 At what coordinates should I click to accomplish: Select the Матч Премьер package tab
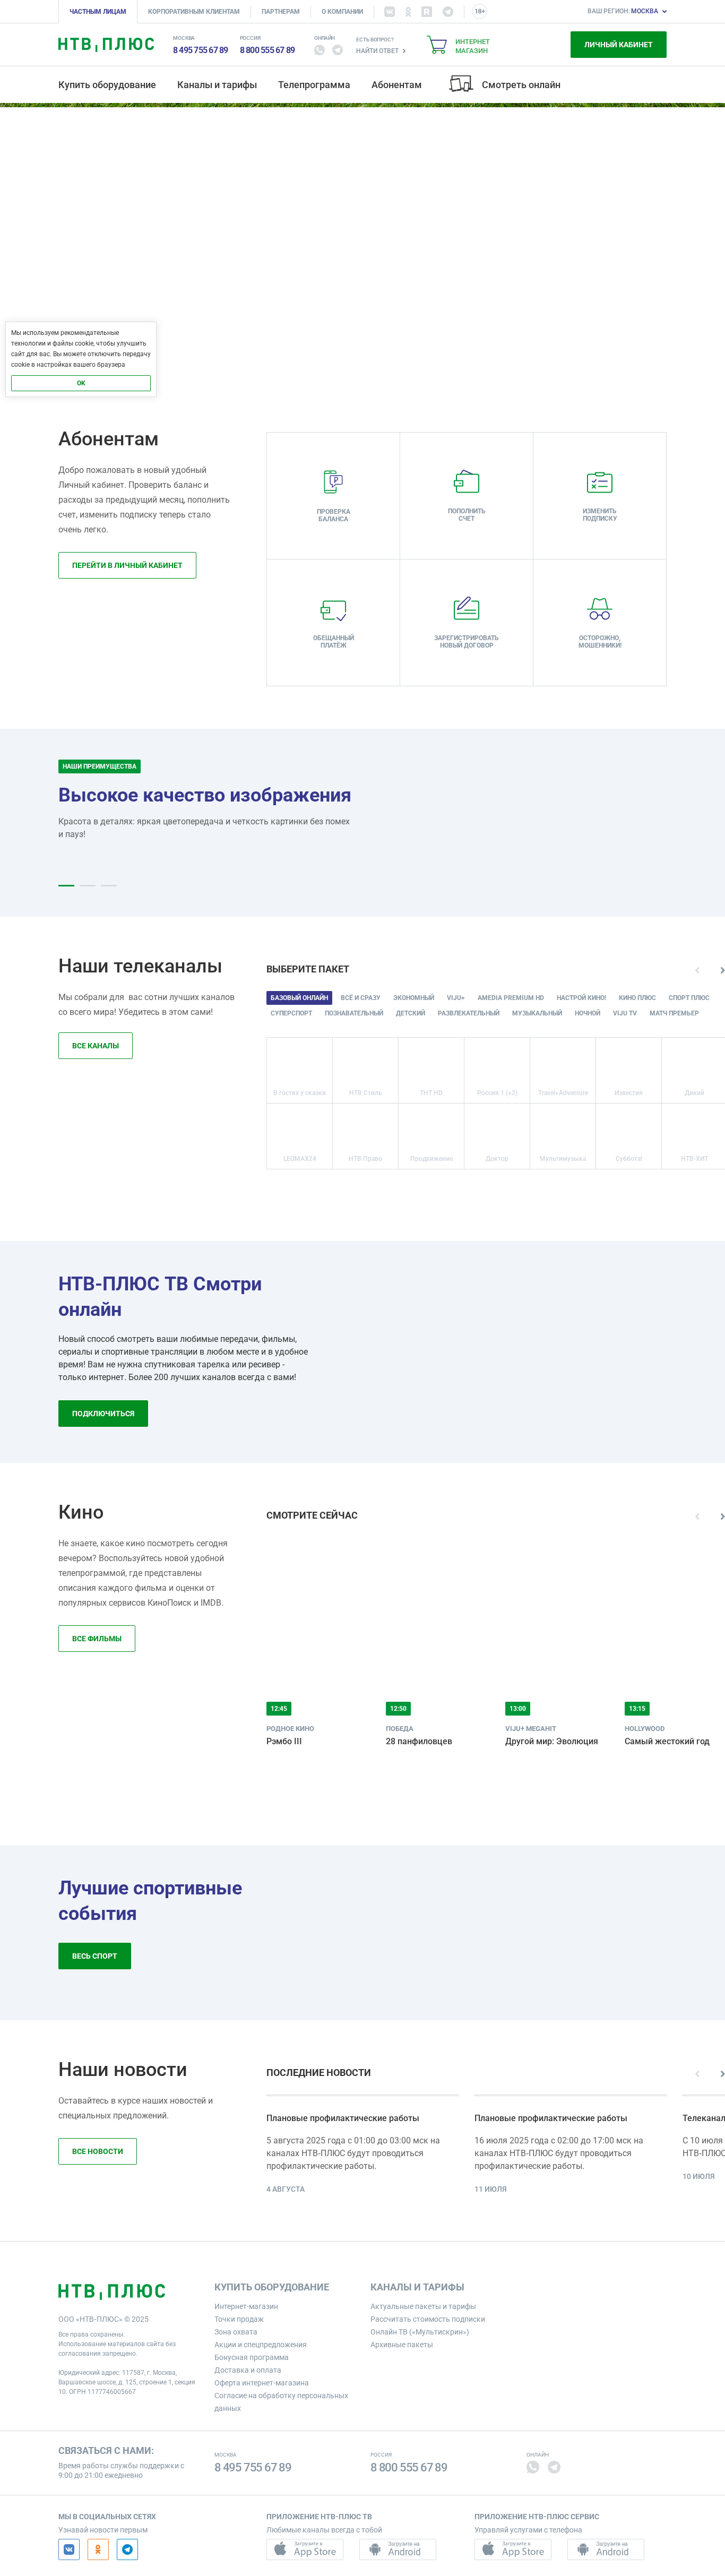click(x=674, y=1014)
